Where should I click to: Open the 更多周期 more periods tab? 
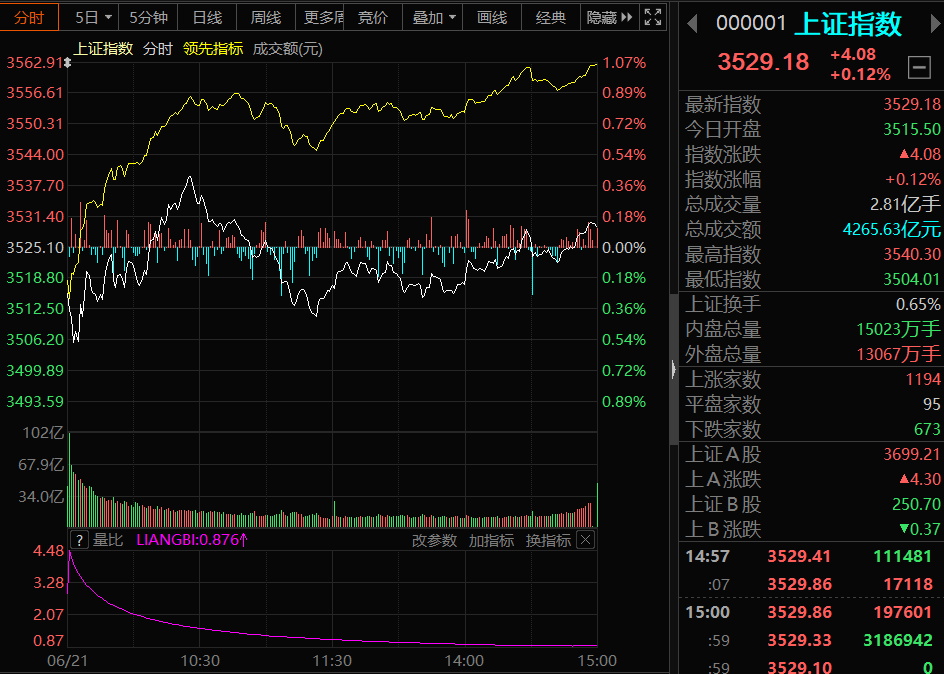320,17
